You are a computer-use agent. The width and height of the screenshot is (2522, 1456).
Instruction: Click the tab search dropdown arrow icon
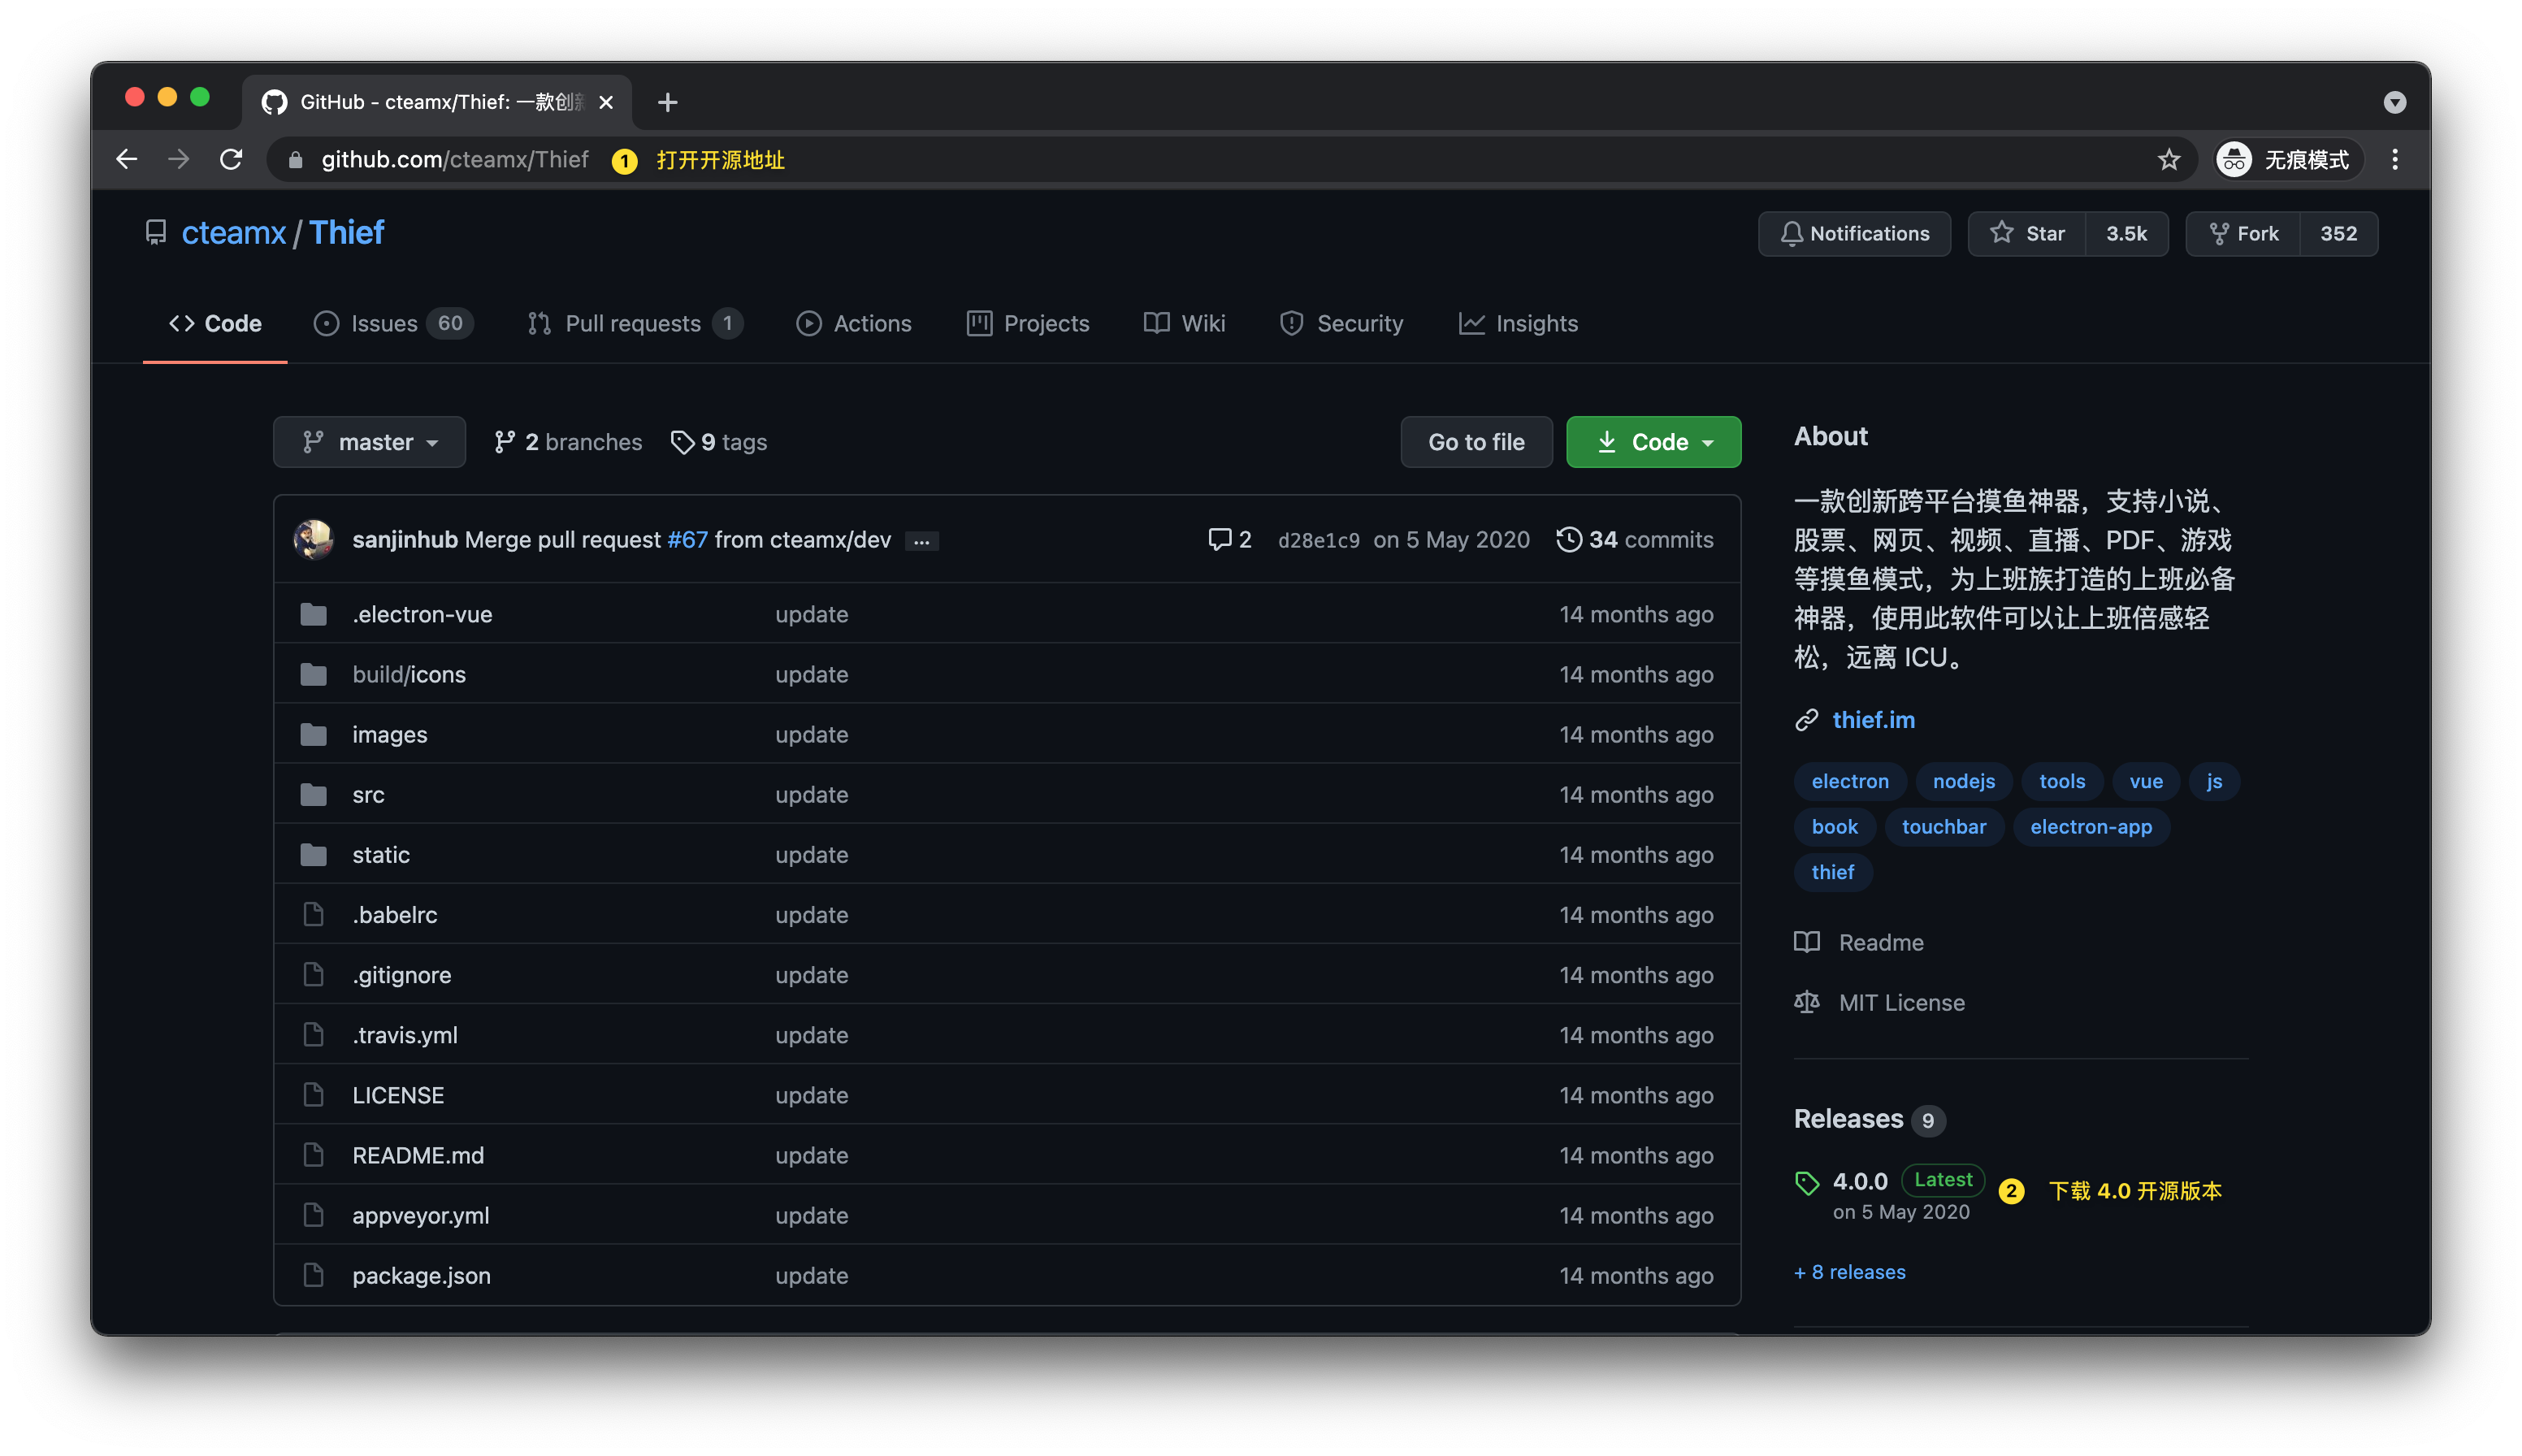pos(2394,102)
